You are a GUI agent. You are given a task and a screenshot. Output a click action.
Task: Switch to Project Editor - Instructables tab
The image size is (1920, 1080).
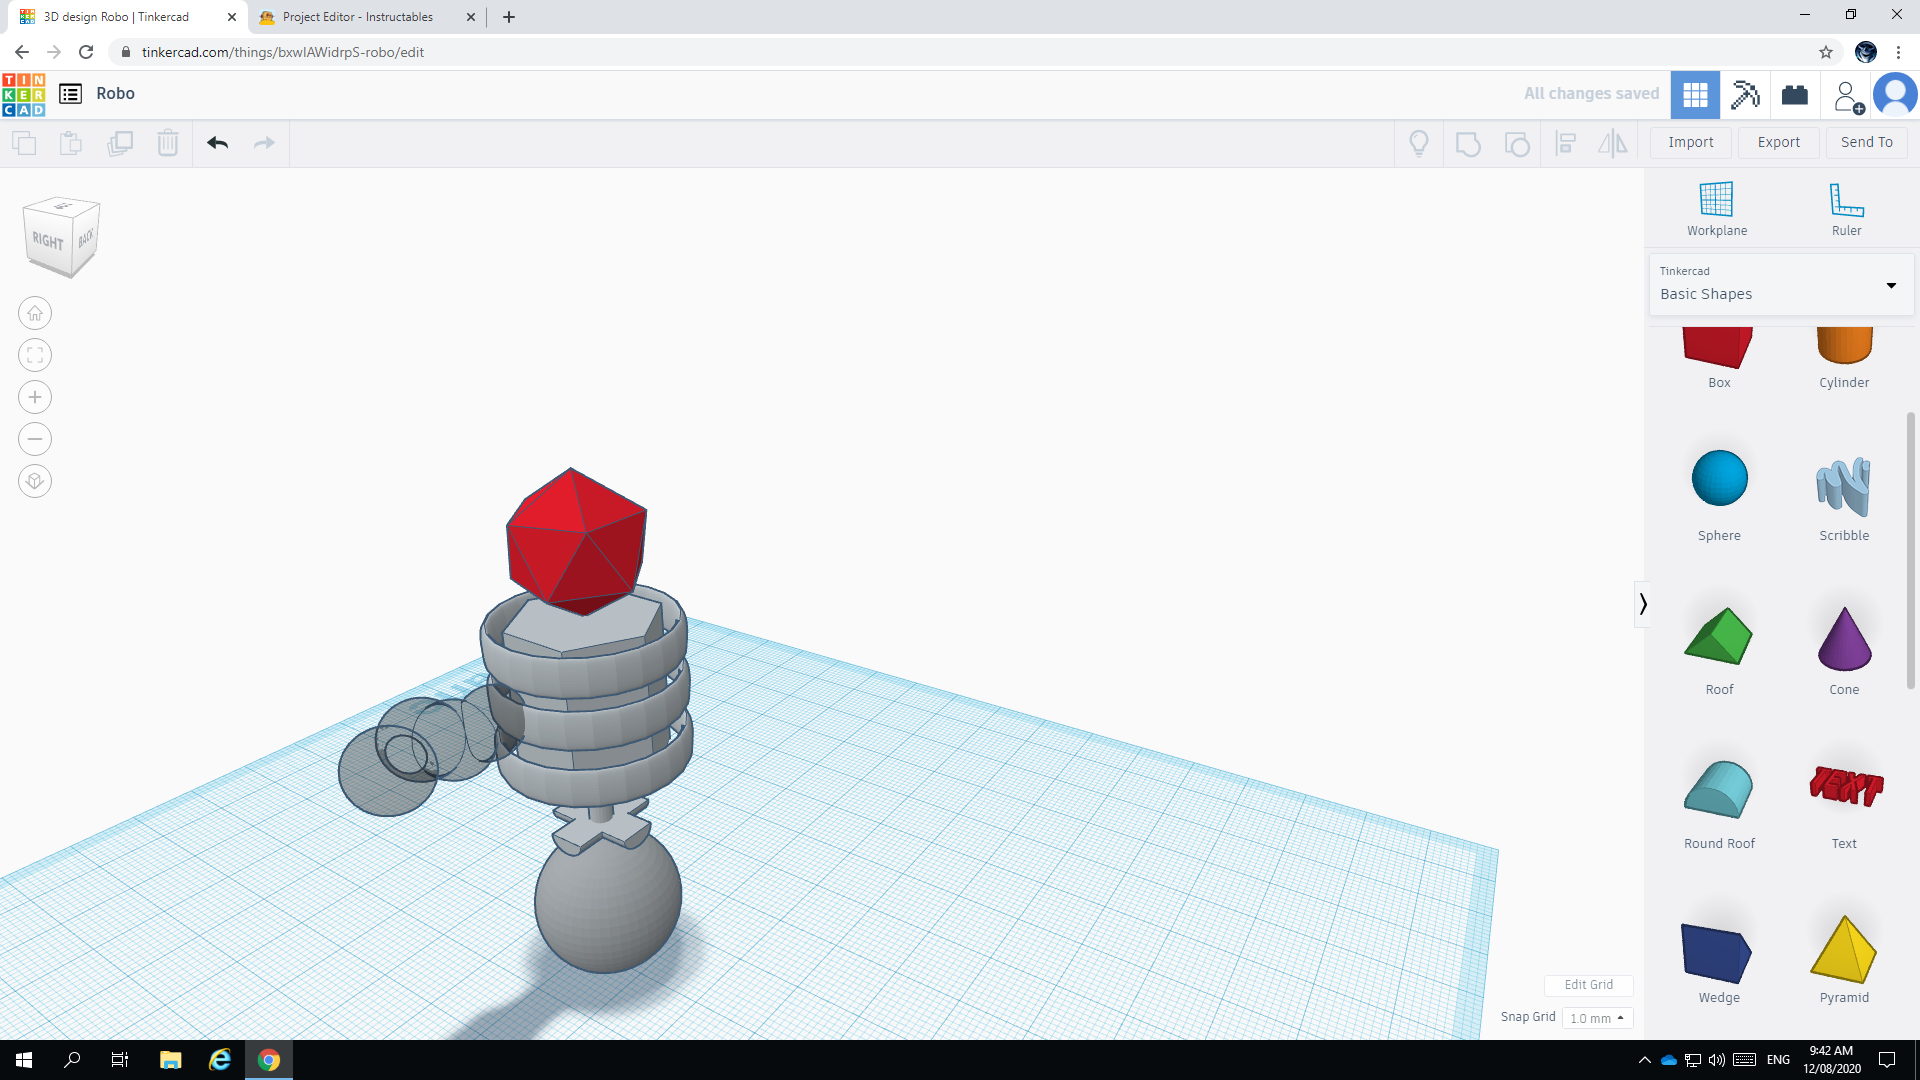pyautogui.click(x=357, y=17)
